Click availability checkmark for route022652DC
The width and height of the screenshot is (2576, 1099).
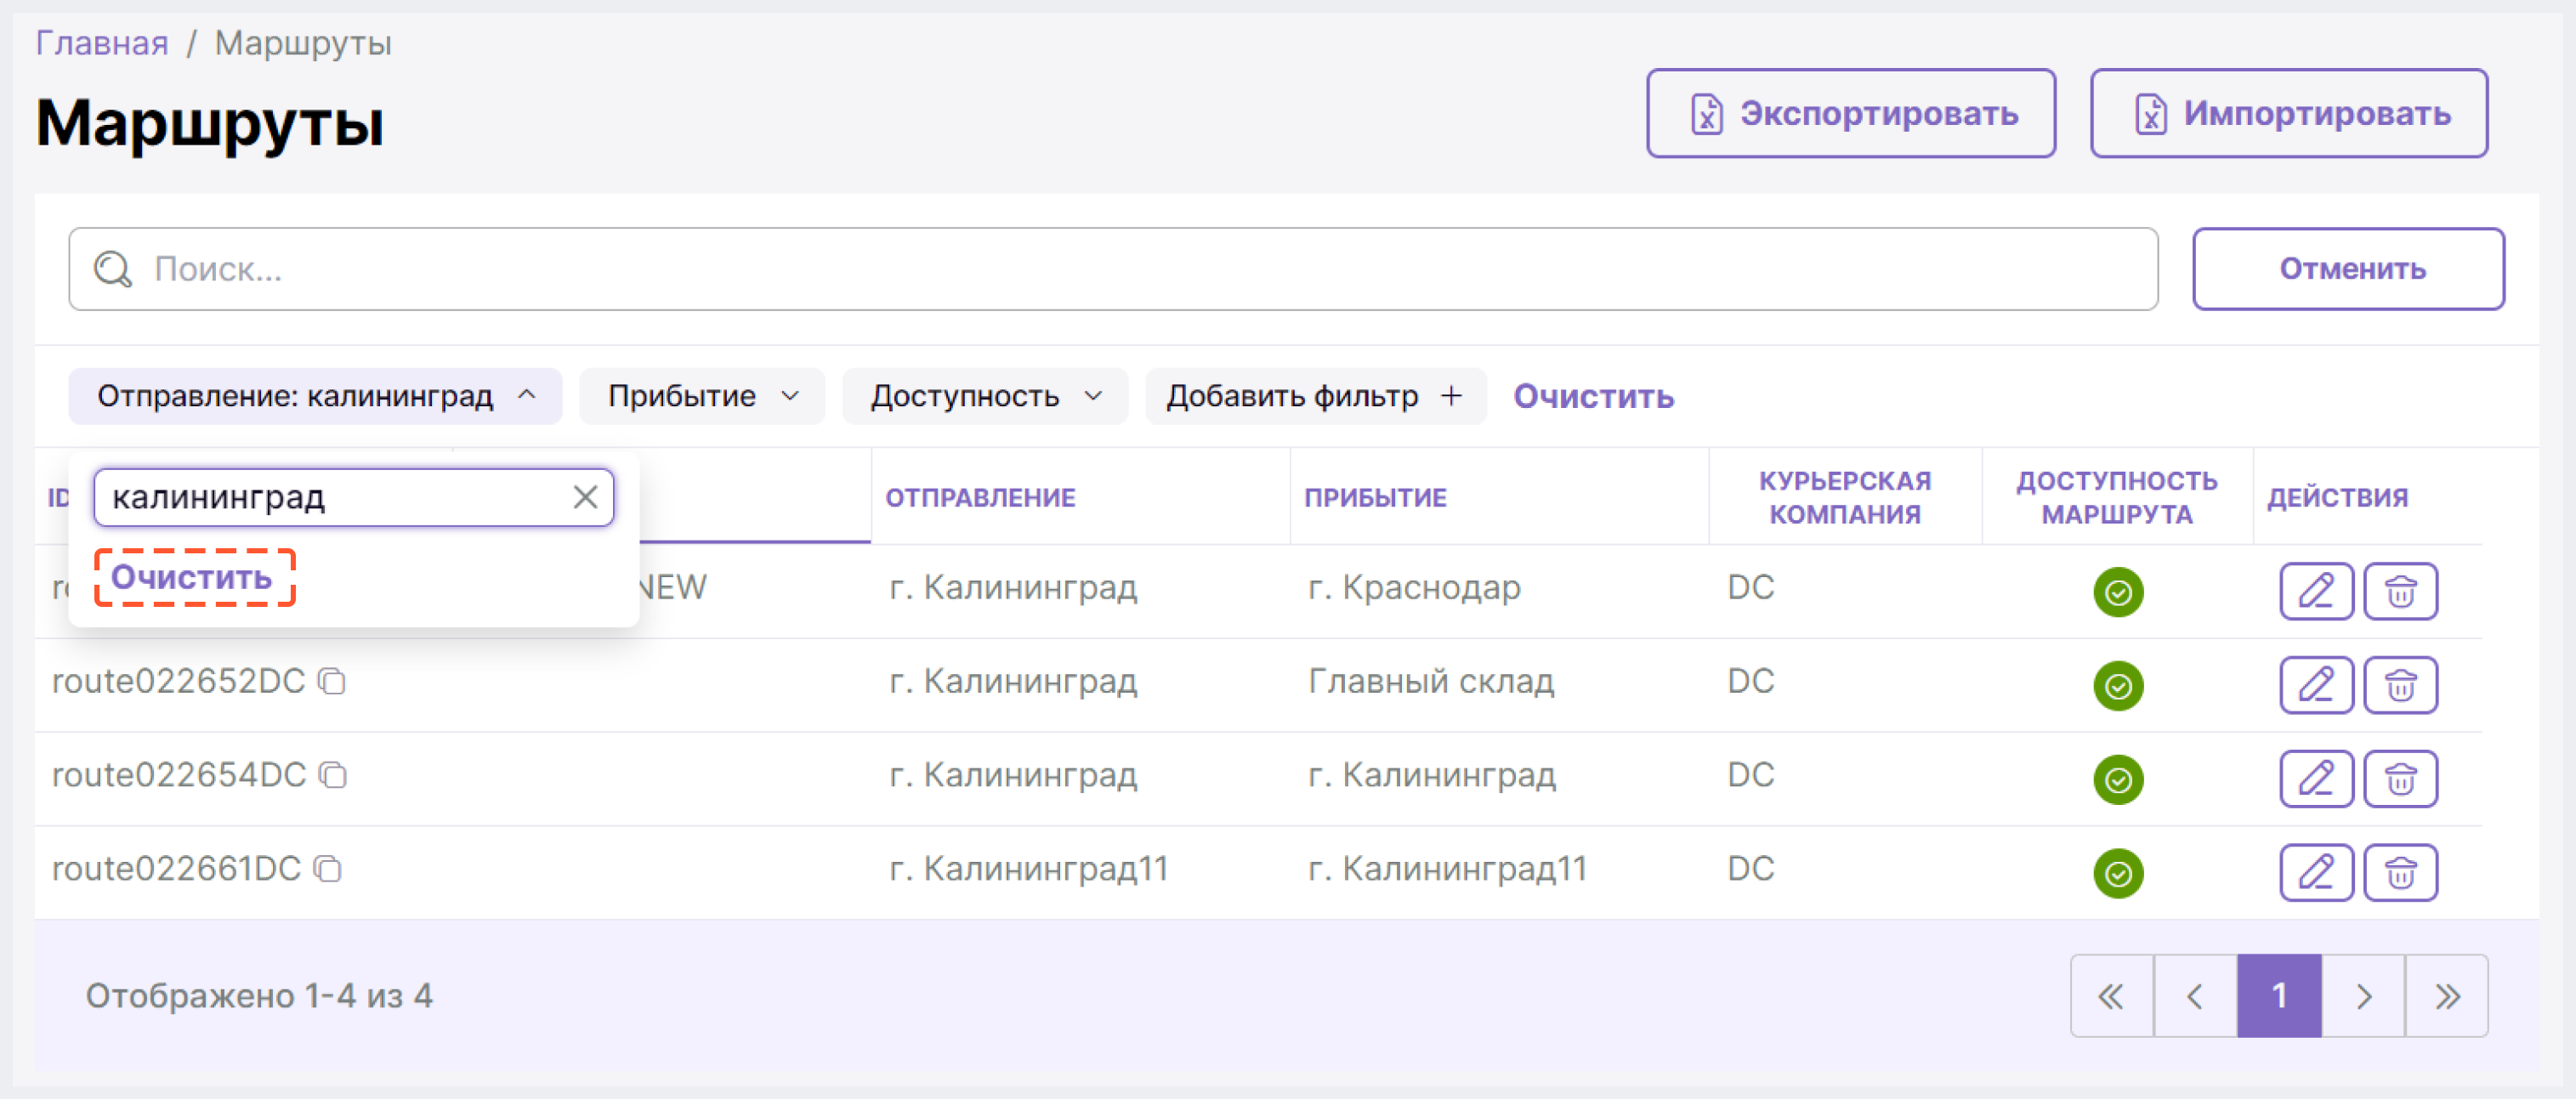[x=2118, y=686]
